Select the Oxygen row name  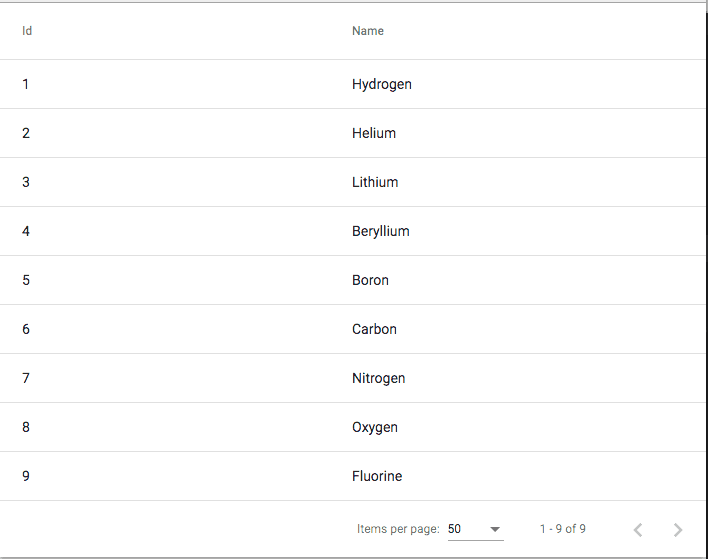375,427
